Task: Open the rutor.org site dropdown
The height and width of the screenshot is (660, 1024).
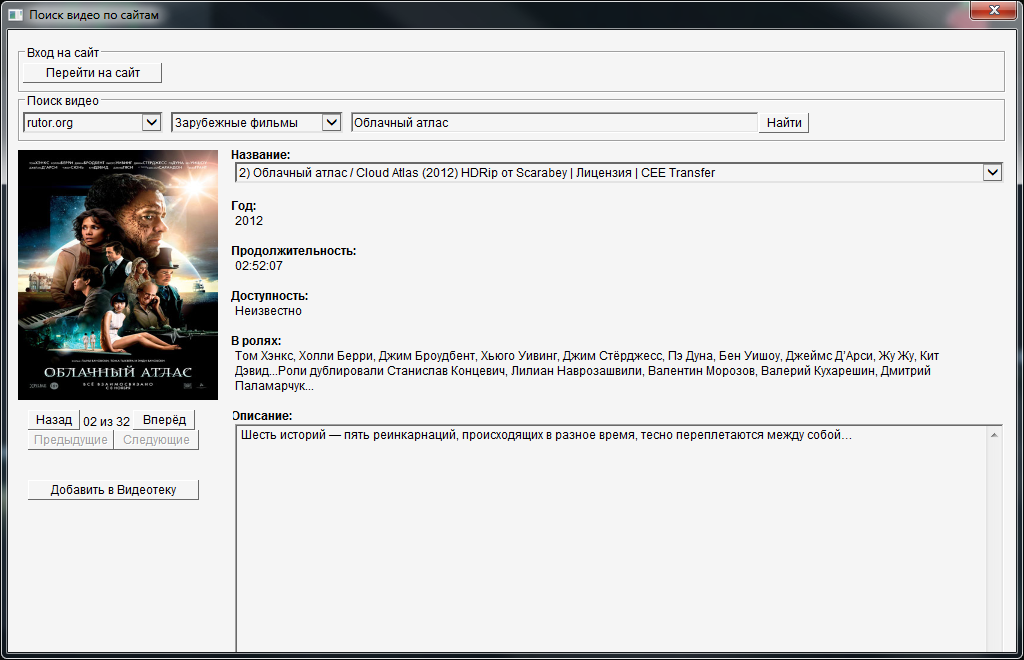Action: point(152,123)
